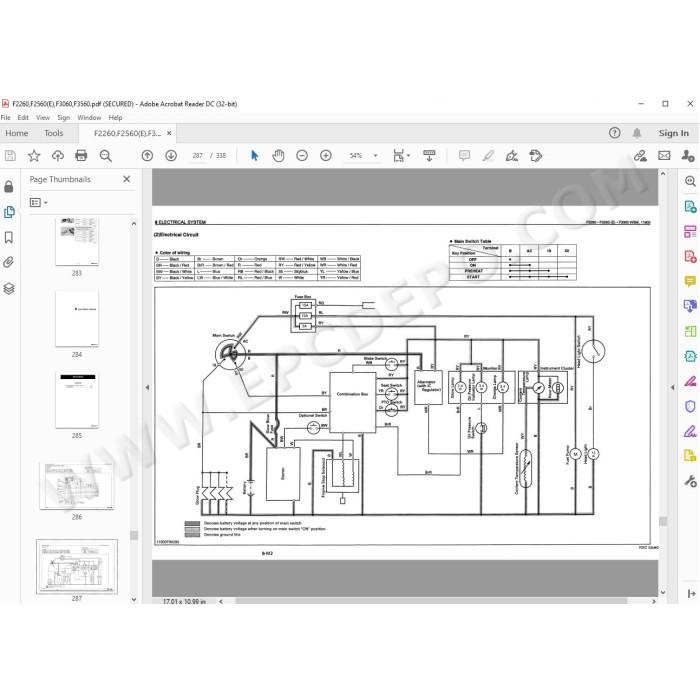
Task: Click thumbnails panel scroll down arrow
Action: (134, 600)
